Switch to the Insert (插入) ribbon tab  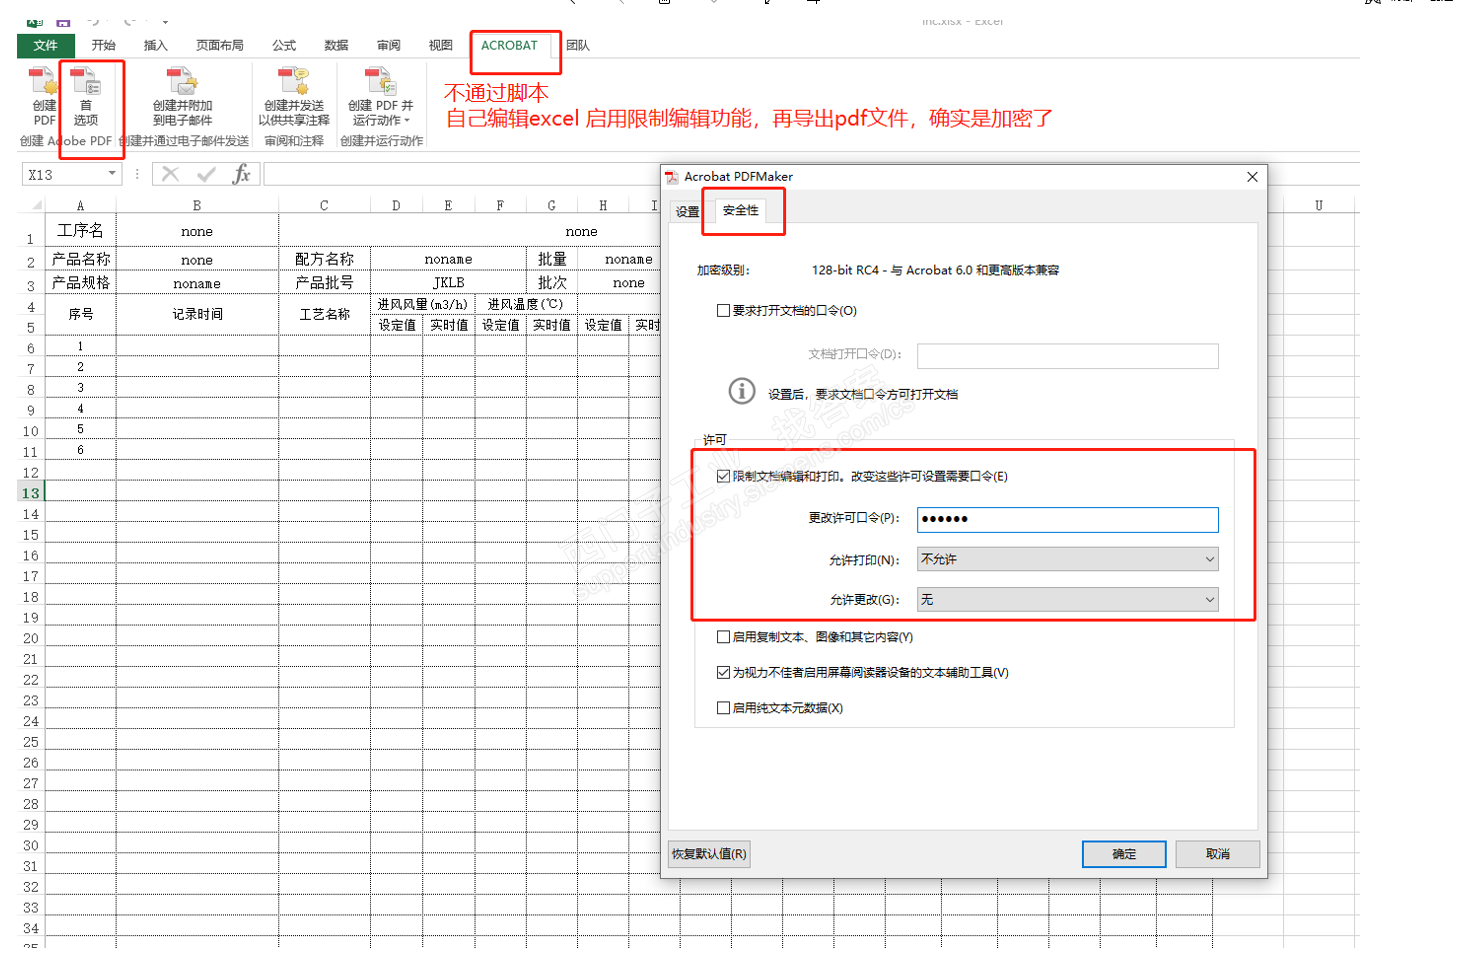click(155, 45)
